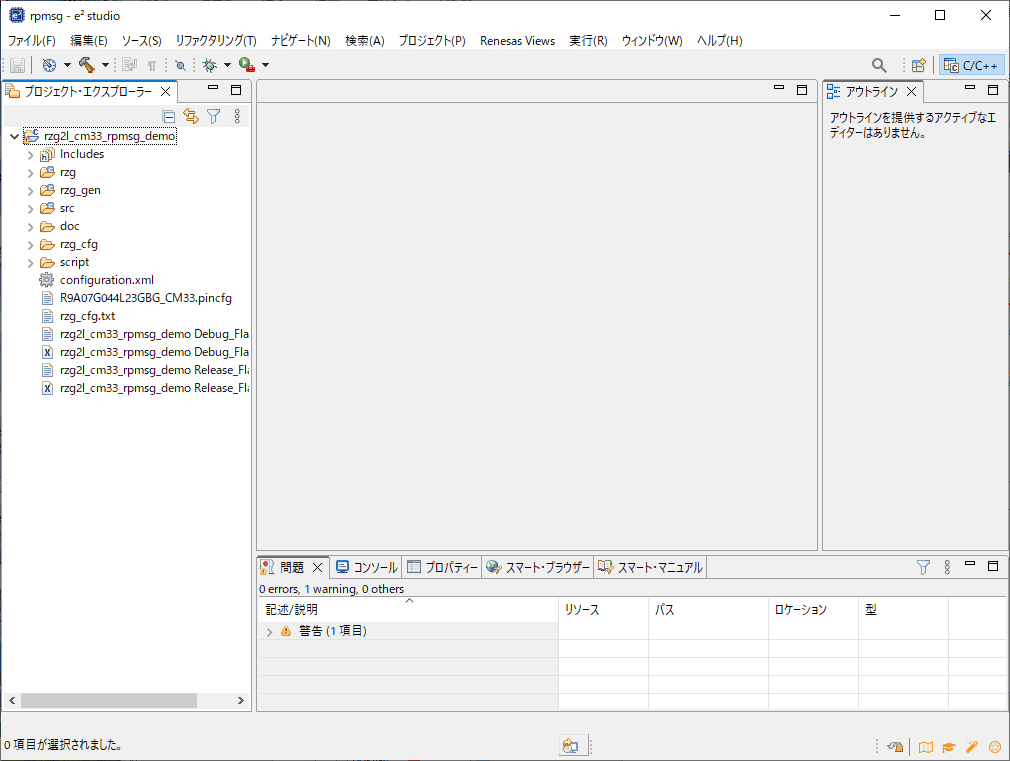Switch to the コンソール tab

[x=367, y=567]
